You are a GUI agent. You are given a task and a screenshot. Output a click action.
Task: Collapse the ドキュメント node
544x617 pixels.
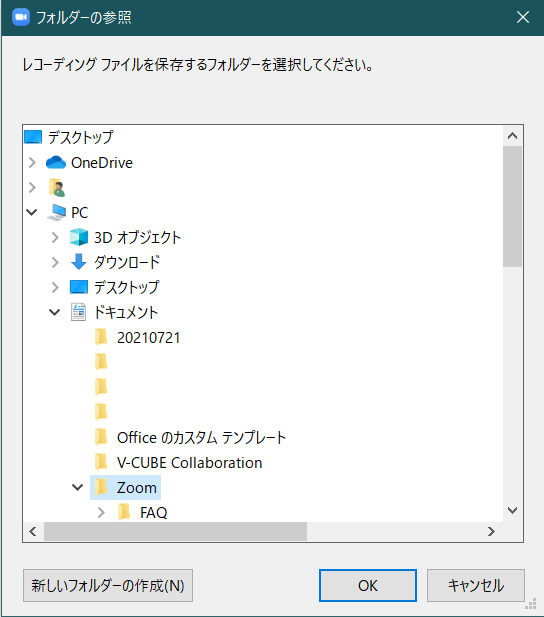click(x=54, y=312)
